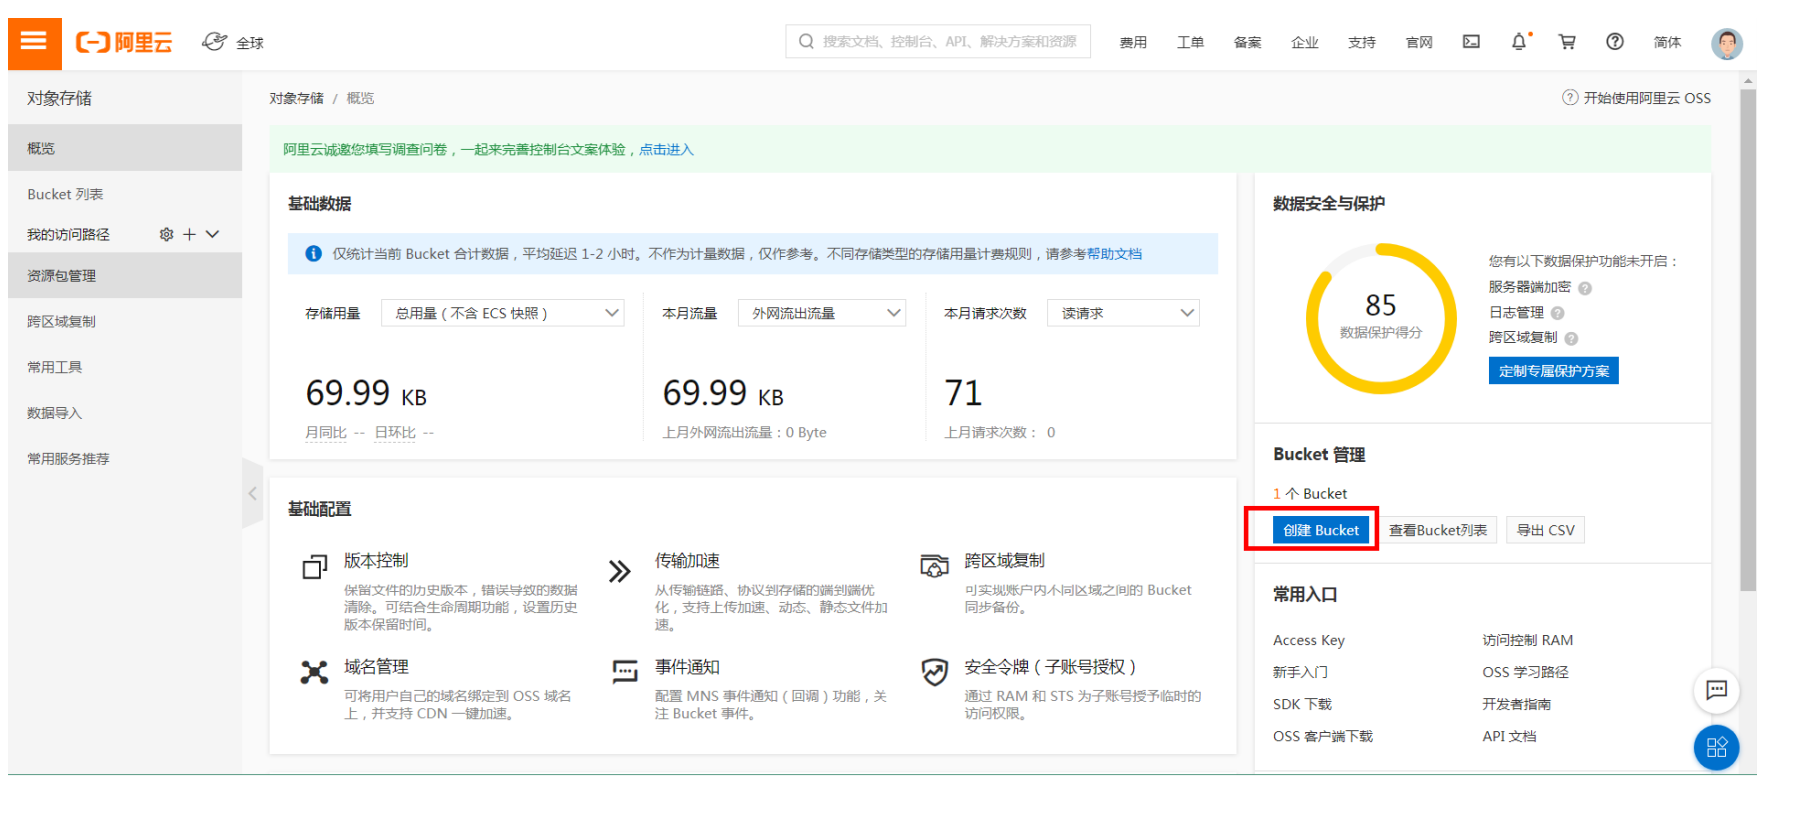
Task: Click the 85 data protection score ring
Action: pos(1380,318)
